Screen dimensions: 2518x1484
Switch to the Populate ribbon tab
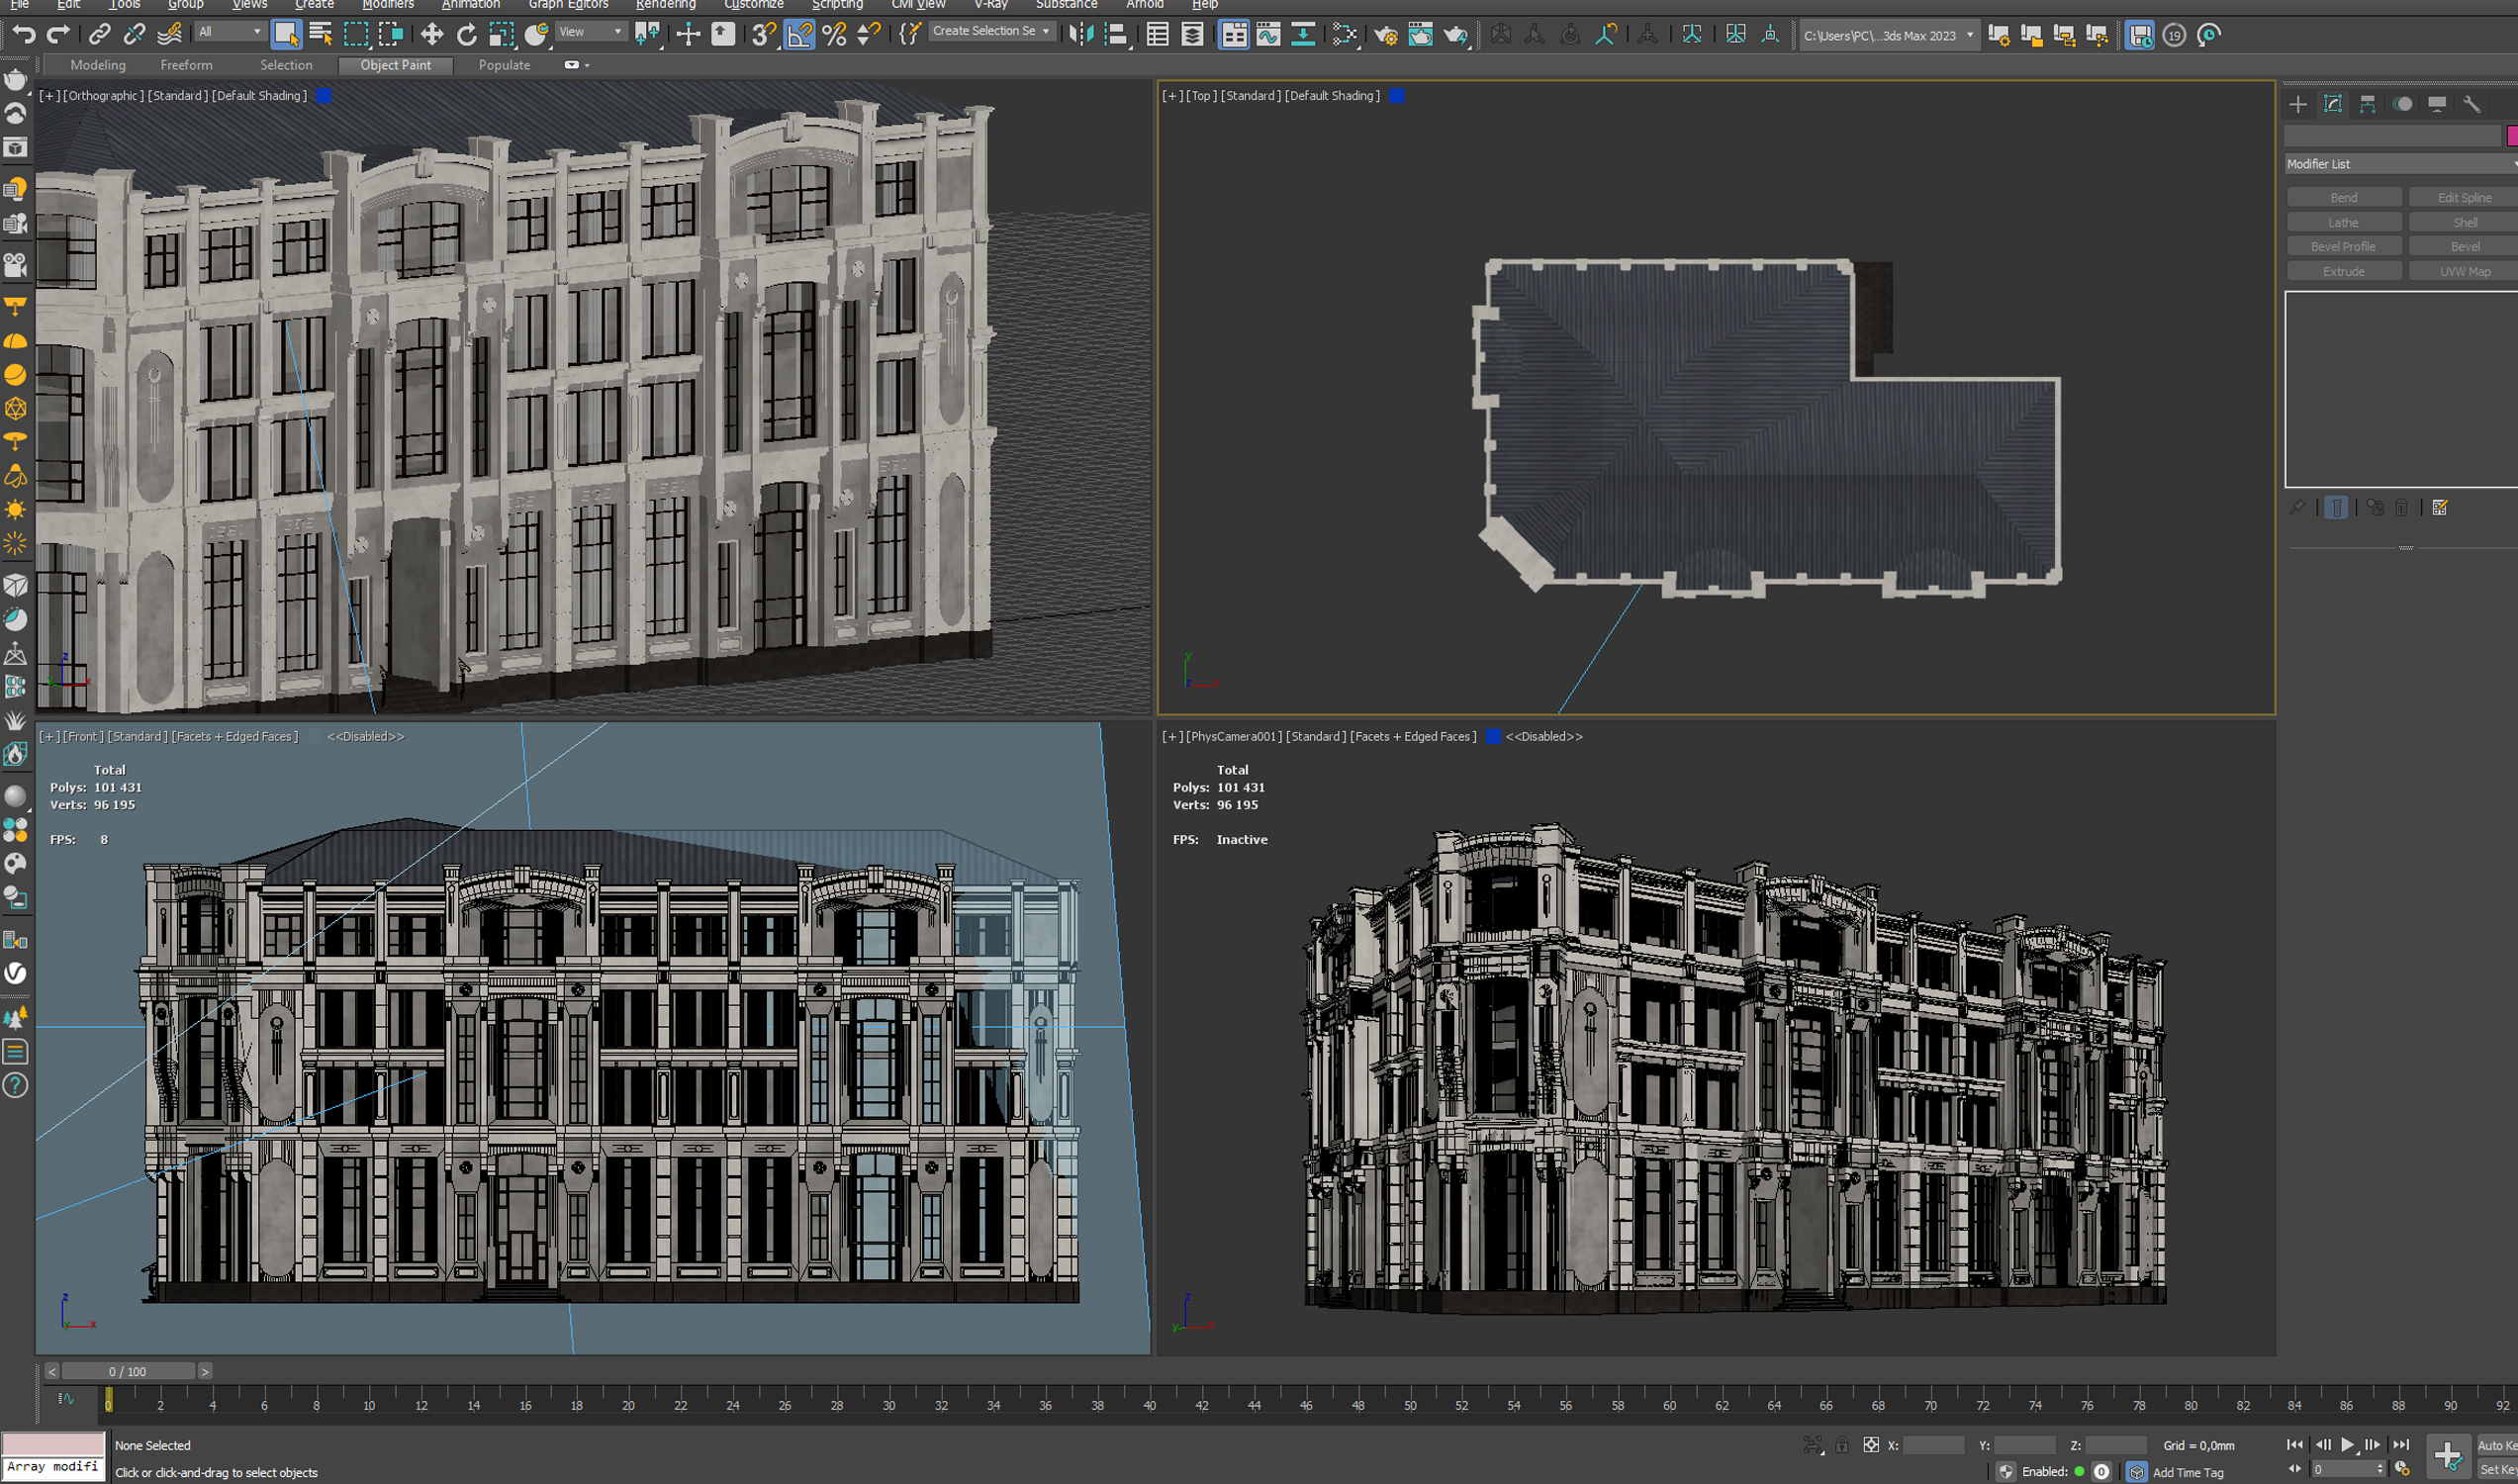point(504,65)
